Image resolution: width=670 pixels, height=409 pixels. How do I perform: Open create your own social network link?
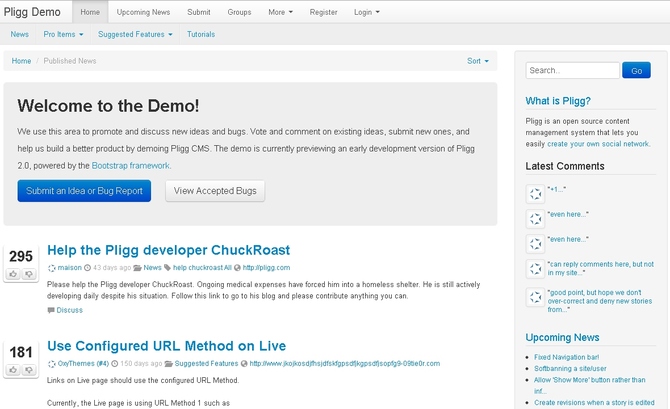point(598,144)
